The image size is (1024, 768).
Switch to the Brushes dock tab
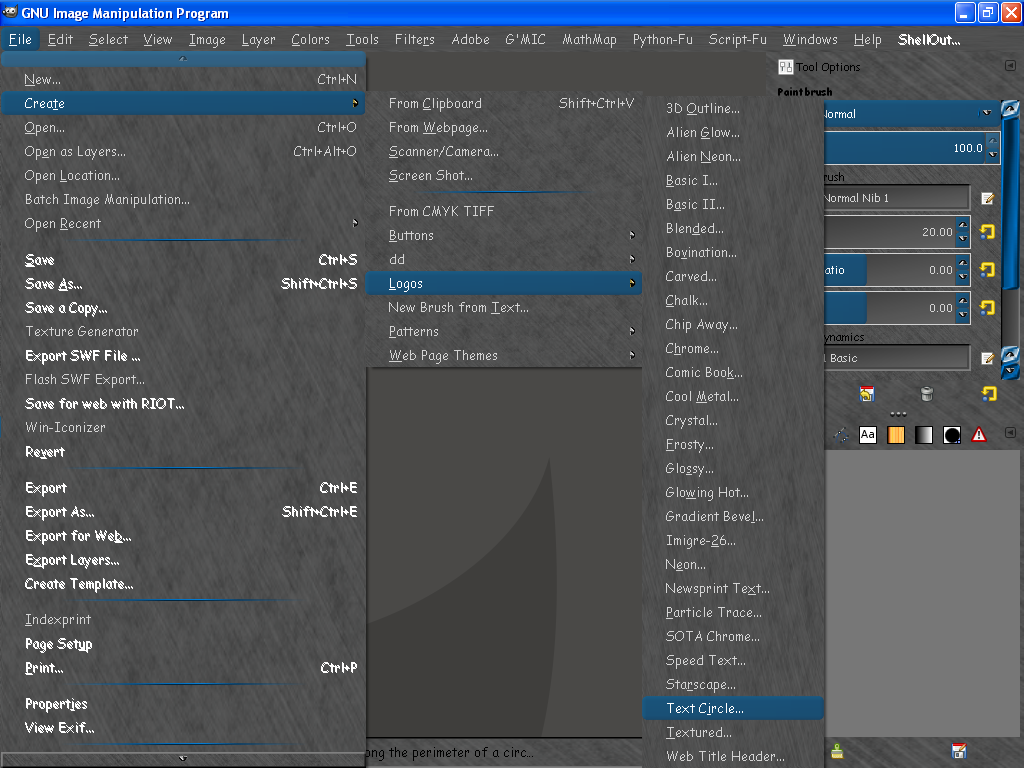coord(952,435)
